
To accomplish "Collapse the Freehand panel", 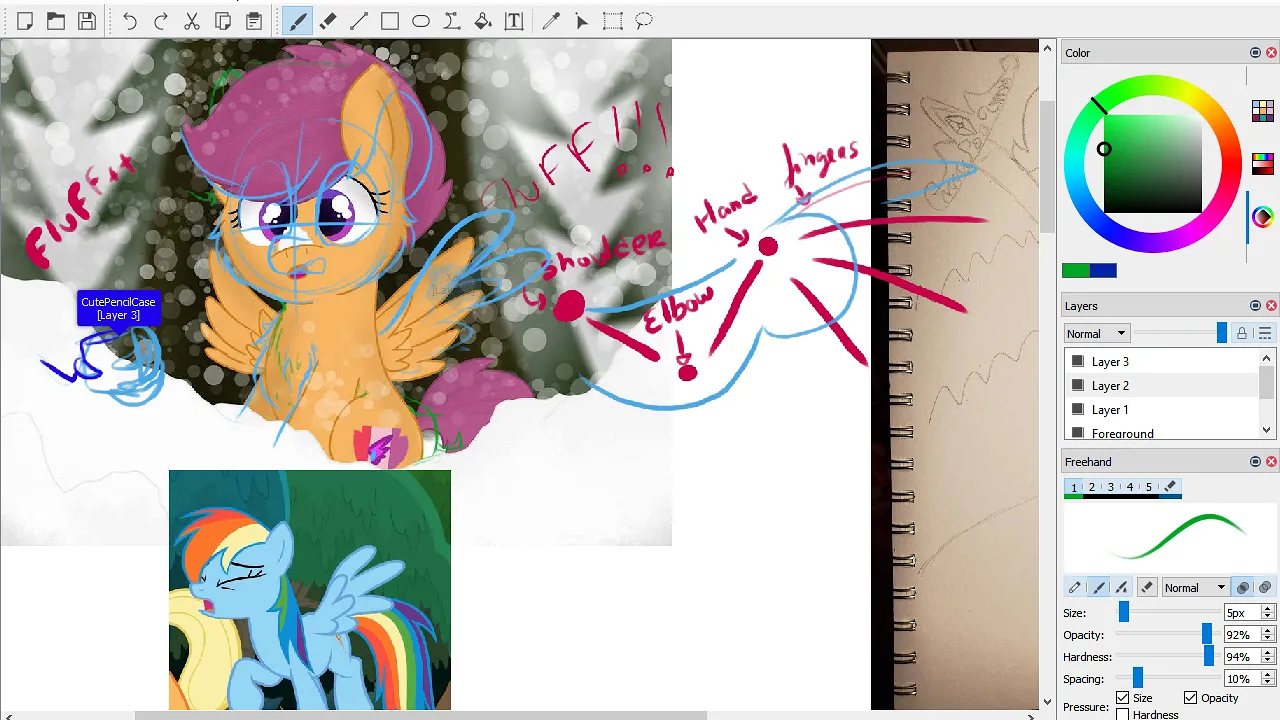I will 1255,462.
